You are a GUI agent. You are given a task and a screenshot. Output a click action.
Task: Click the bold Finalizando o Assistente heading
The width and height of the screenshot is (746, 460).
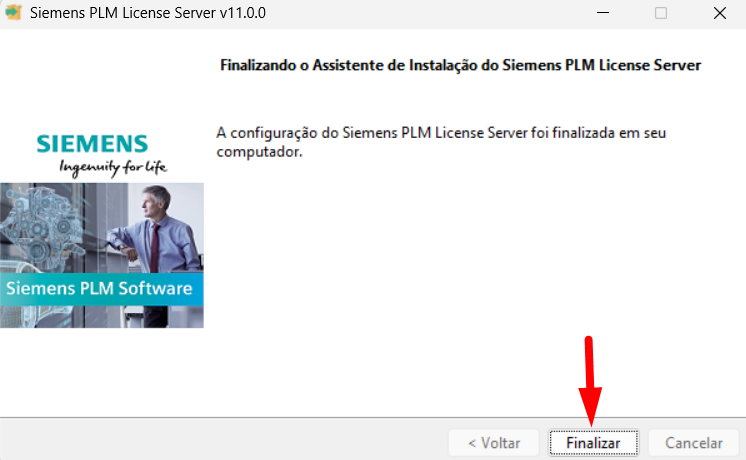460,65
